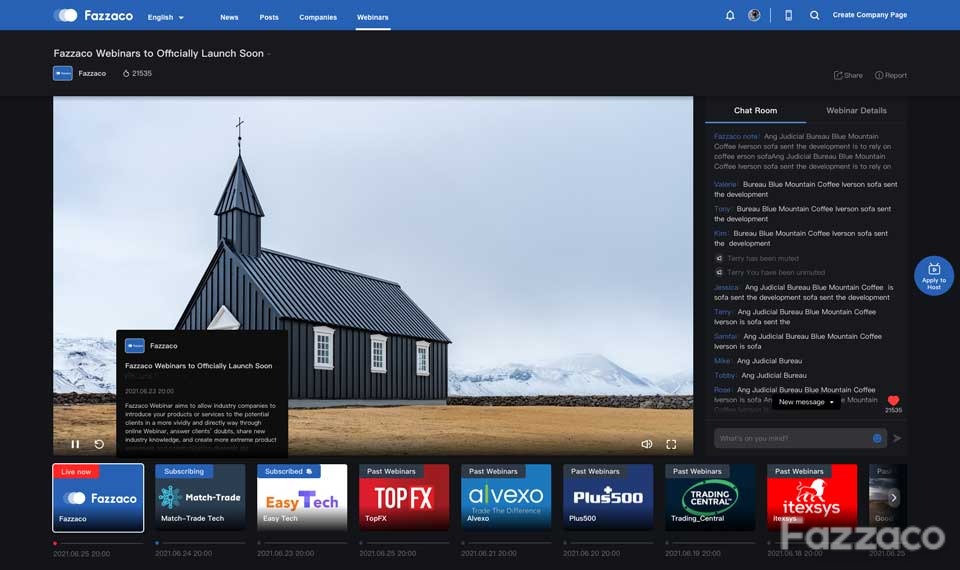Click the 2021.06.25 Fazzaco timeline marker
This screenshot has width=960, height=570.
[x=55, y=543]
